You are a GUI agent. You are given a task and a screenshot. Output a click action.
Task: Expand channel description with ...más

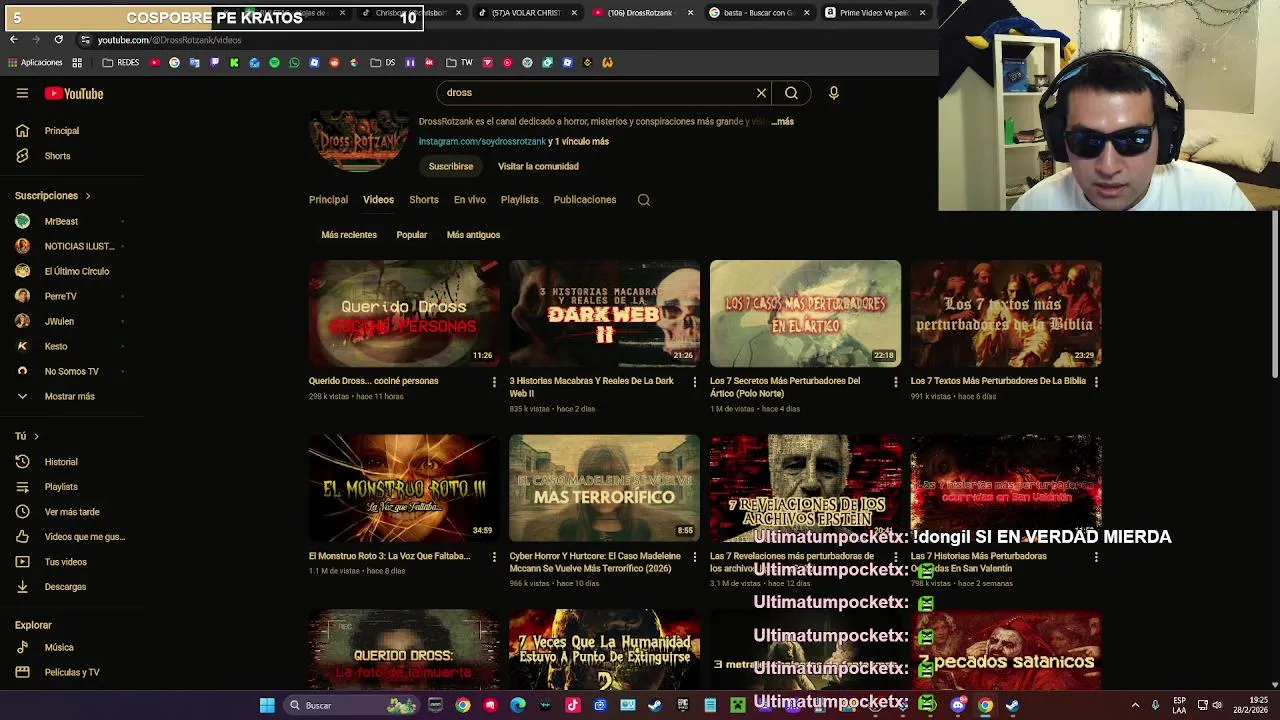[x=783, y=122]
